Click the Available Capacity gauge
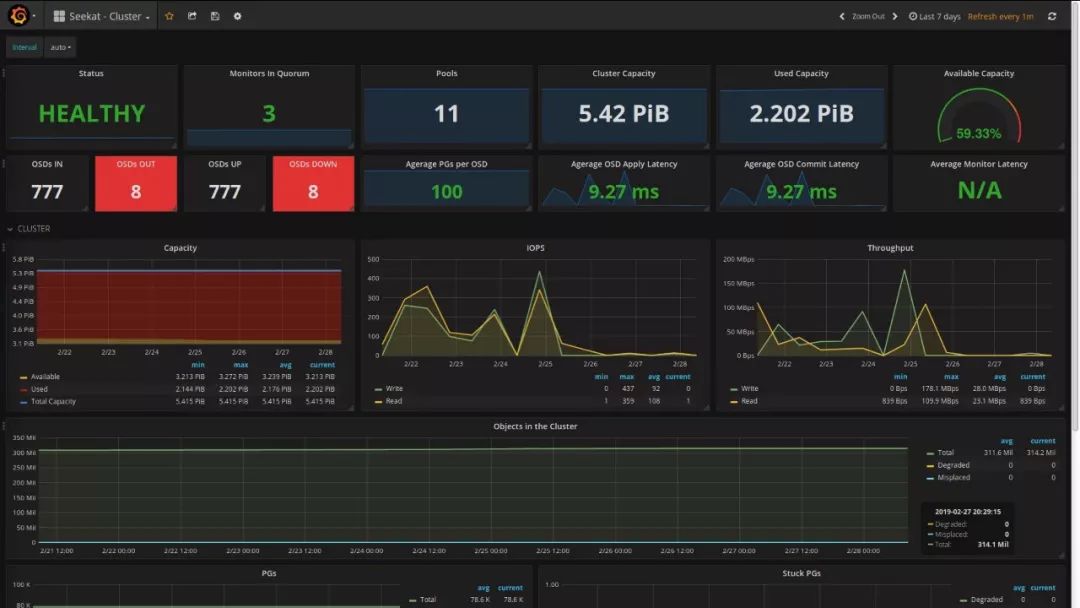Screen dimensions: 1080x608 pos(979,116)
